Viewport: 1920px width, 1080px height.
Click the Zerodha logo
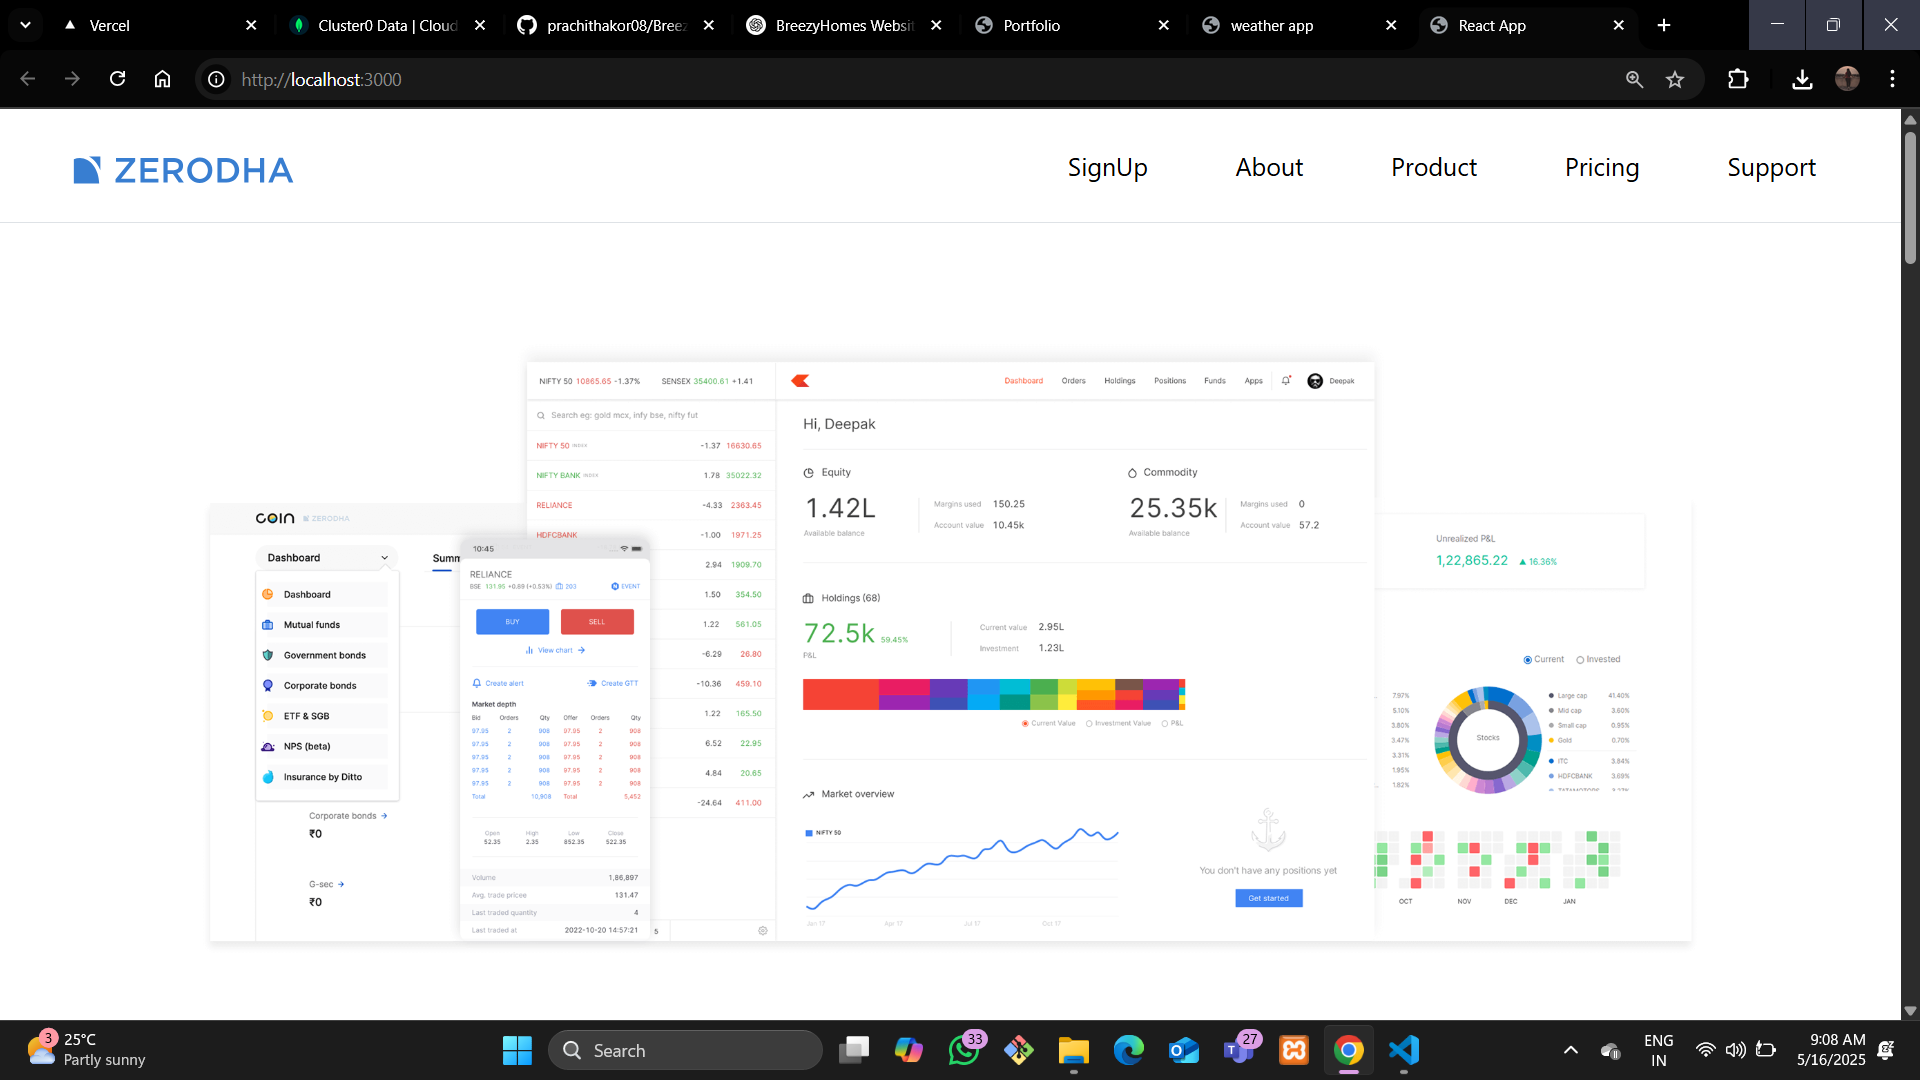(x=183, y=170)
